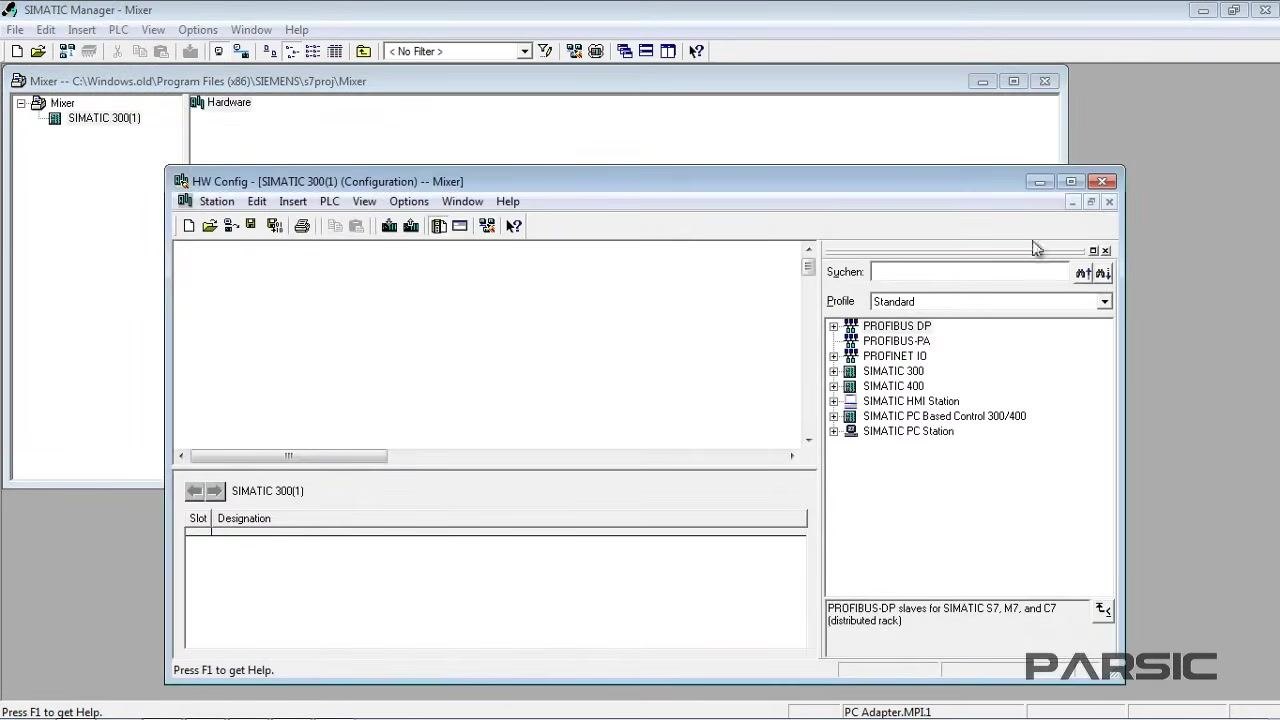Click Download to Module icon in HW Config
1280x720 pixels.
point(389,226)
